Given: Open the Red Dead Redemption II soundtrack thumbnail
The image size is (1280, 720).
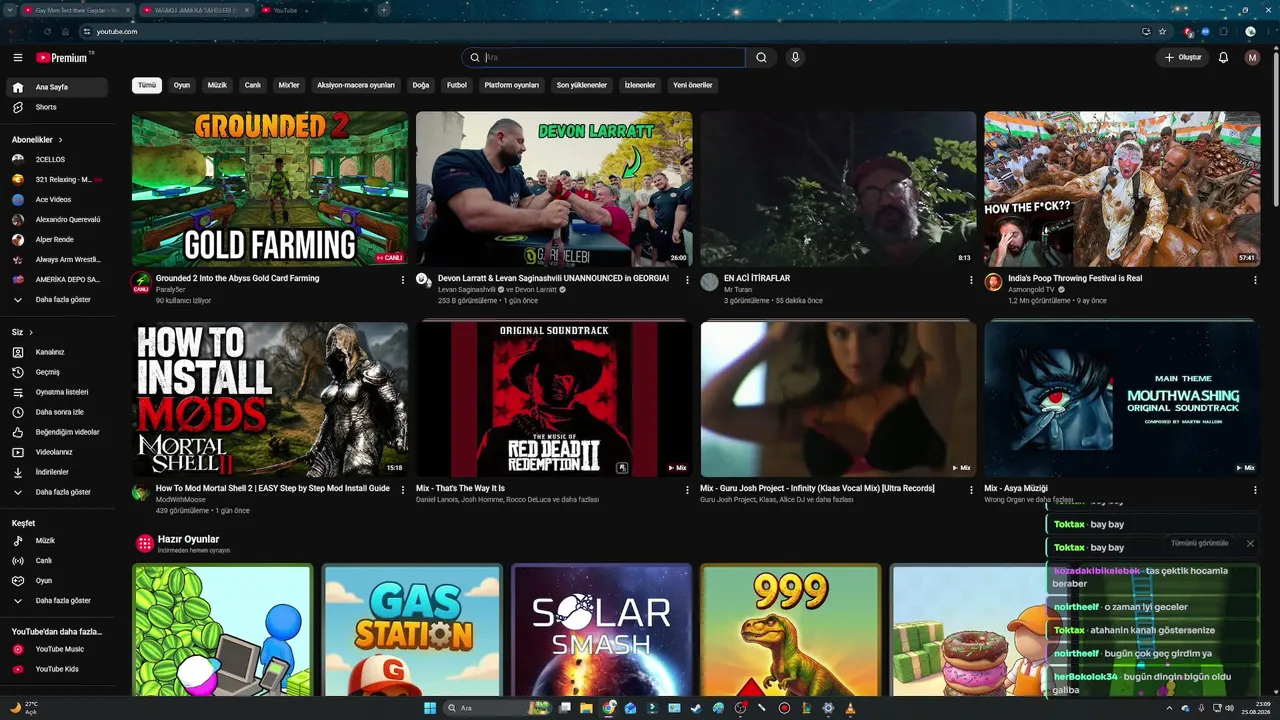Looking at the screenshot, I should 554,399.
